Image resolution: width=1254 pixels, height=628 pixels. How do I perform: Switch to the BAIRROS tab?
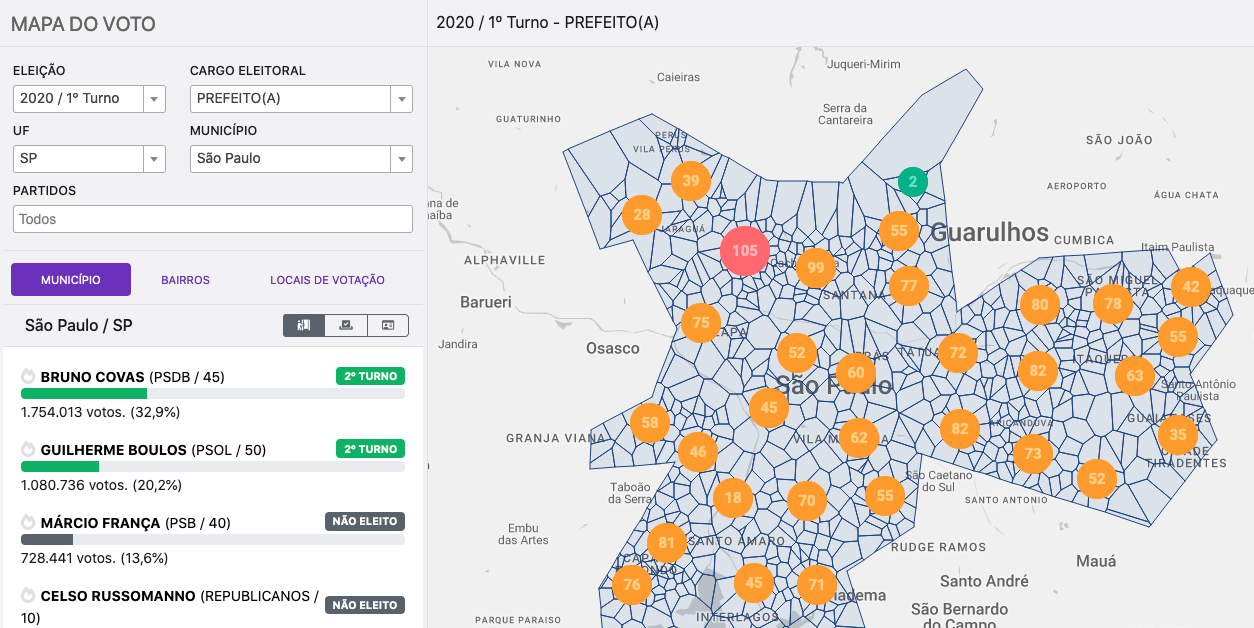185,279
